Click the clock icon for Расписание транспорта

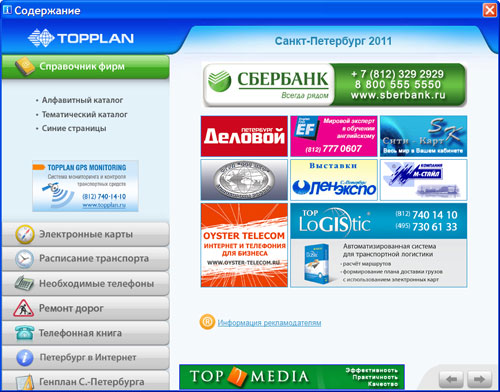pos(24,259)
